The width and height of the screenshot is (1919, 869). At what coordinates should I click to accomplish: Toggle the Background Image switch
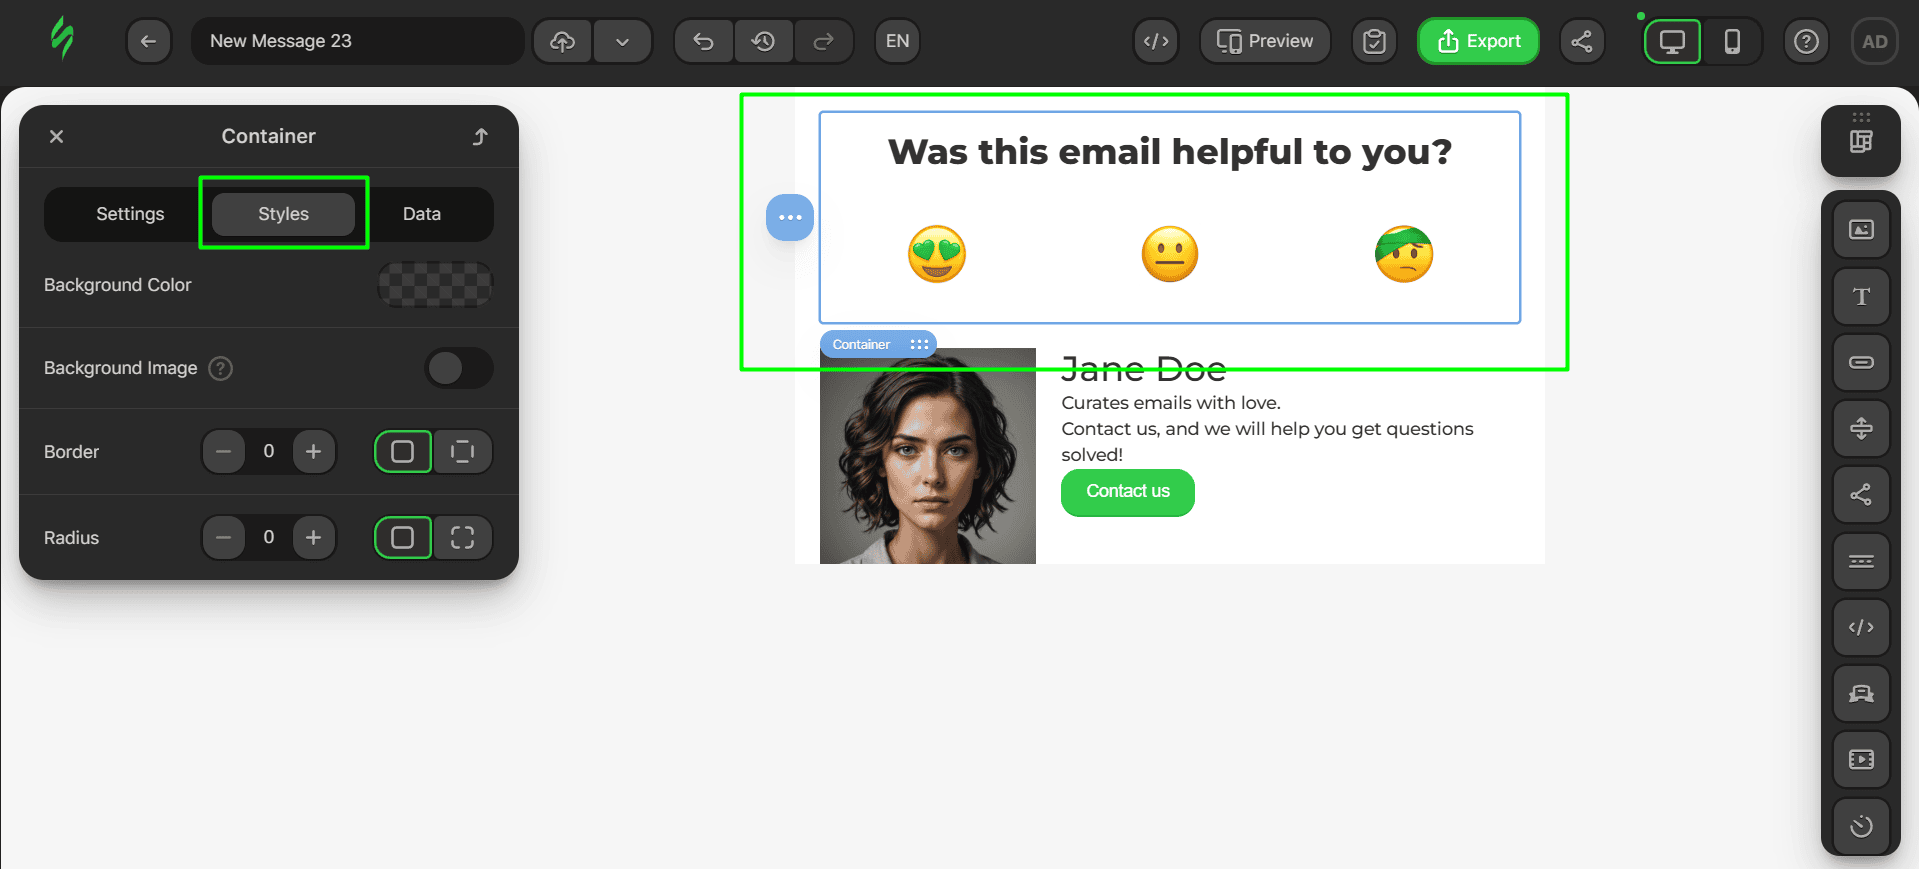458,368
